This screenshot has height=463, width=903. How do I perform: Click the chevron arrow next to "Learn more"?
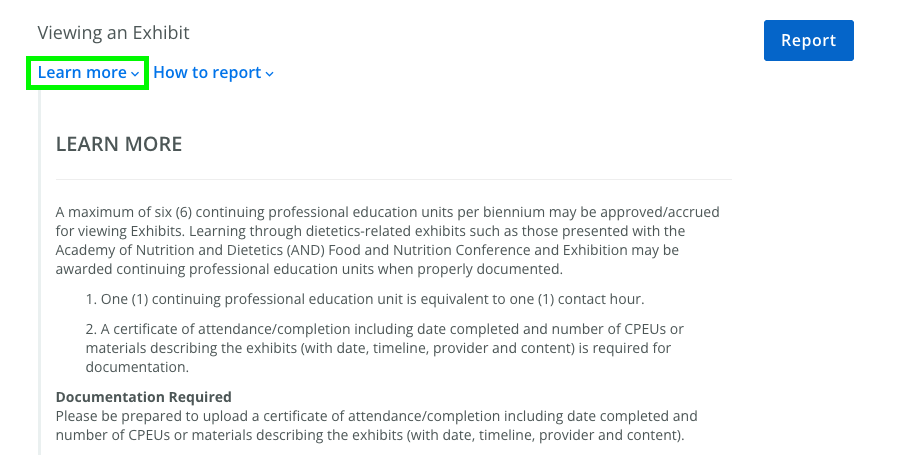135,74
